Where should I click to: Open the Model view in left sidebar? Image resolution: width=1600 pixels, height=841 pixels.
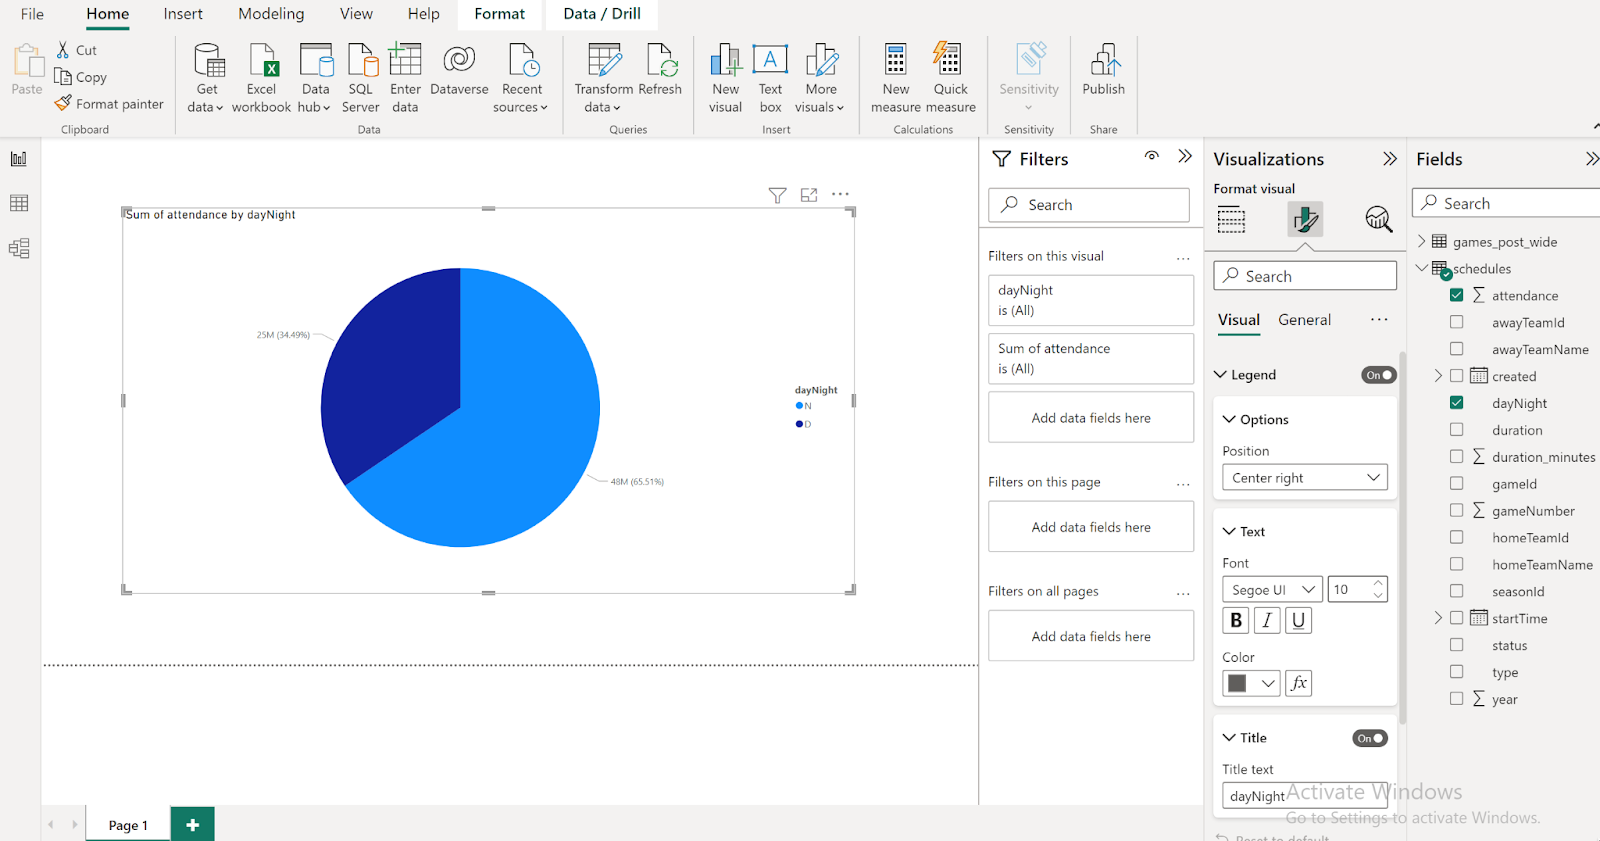point(19,248)
